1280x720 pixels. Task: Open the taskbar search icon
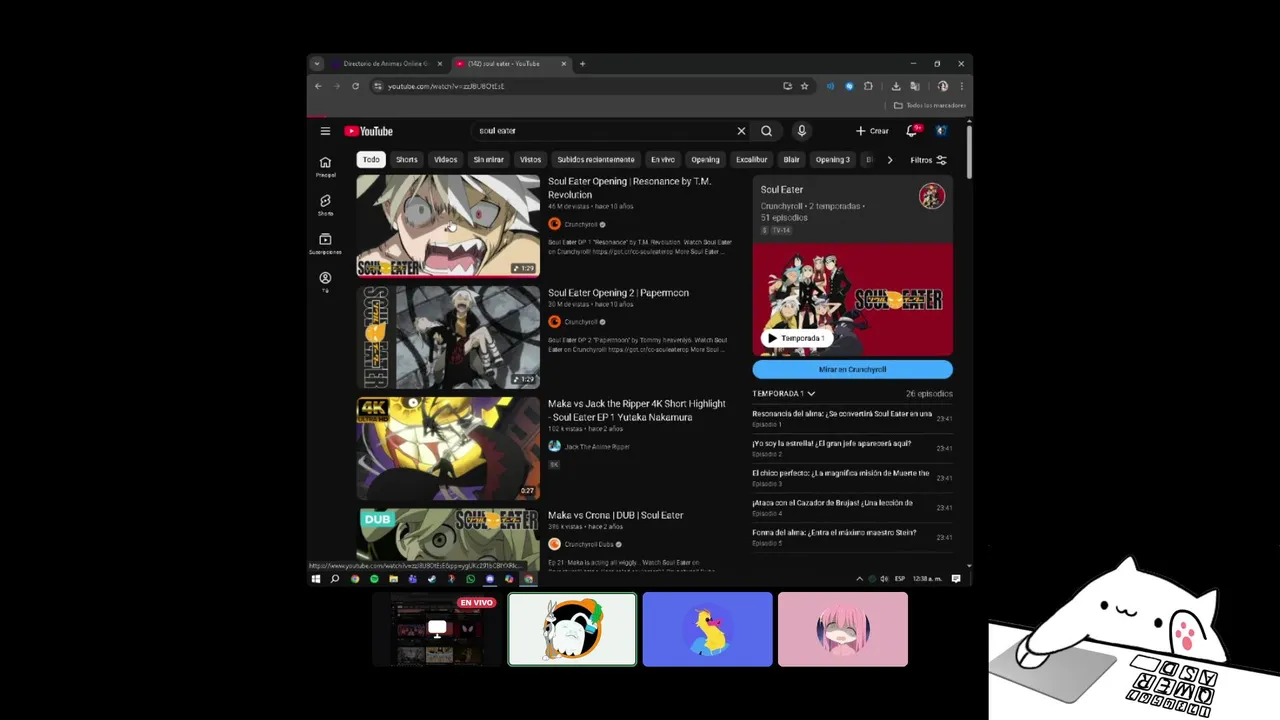pos(335,579)
